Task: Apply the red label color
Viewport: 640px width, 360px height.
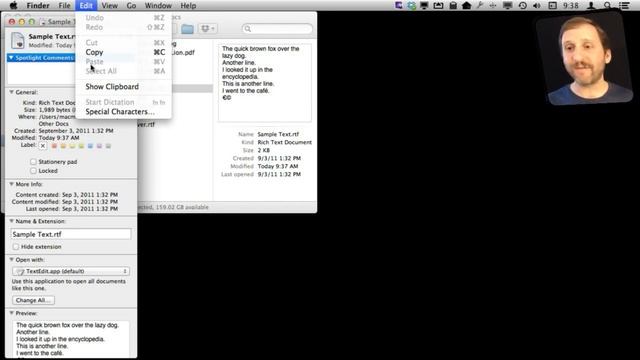Action: tap(54, 146)
